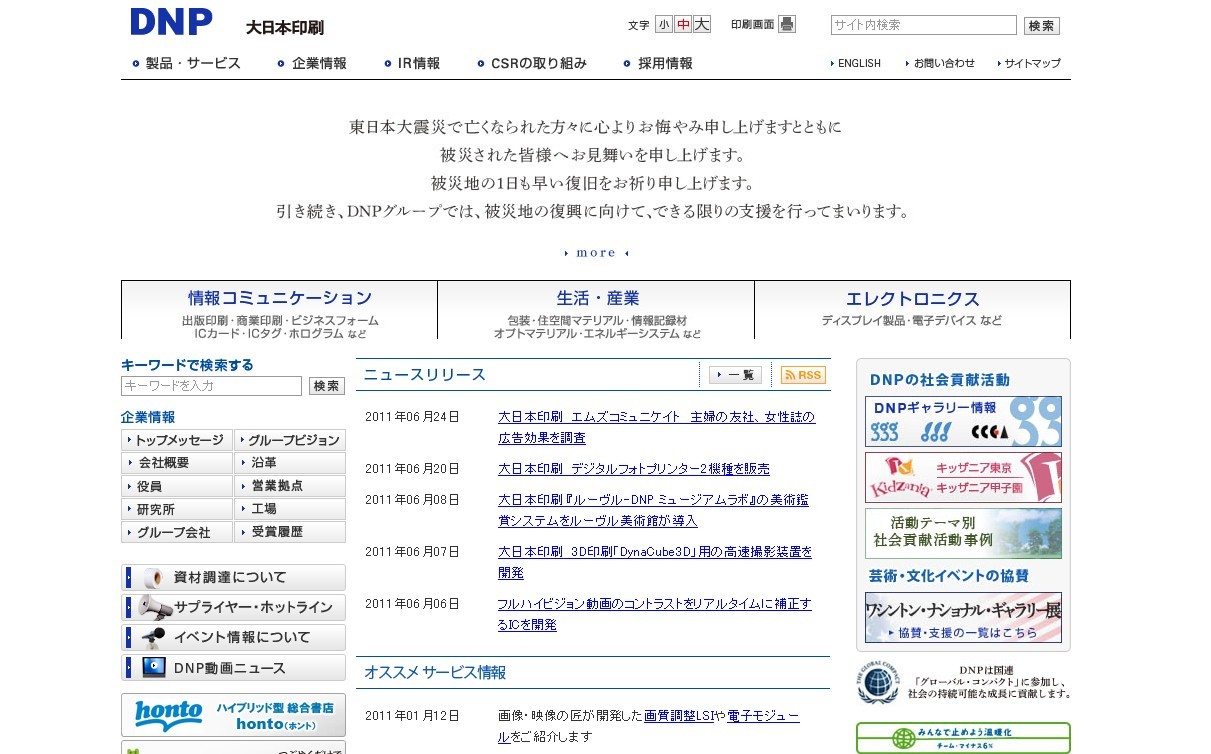The height and width of the screenshot is (754, 1211).
Task: Open the DNPギャラリー情報 banner
Action: (962, 421)
